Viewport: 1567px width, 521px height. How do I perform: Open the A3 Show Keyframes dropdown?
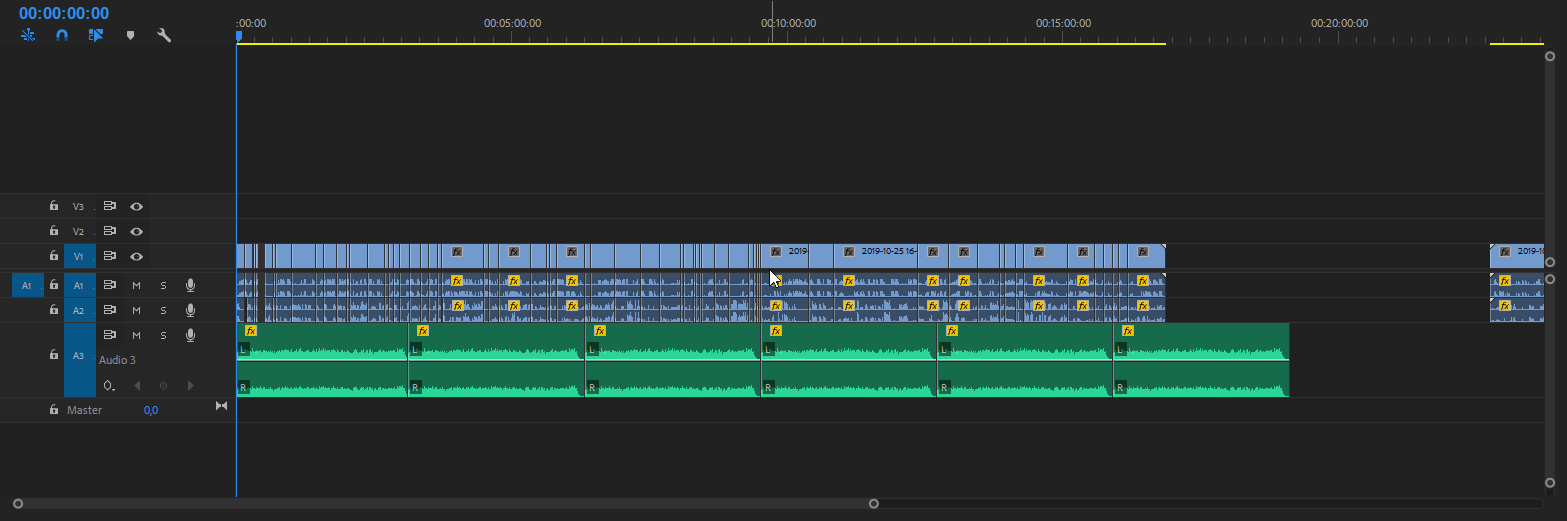click(x=109, y=386)
